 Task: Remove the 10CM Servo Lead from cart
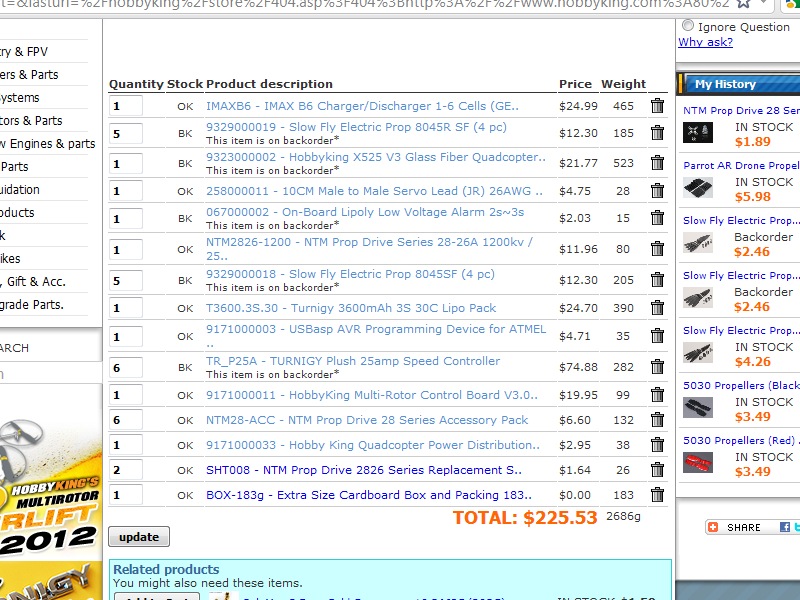click(657, 191)
